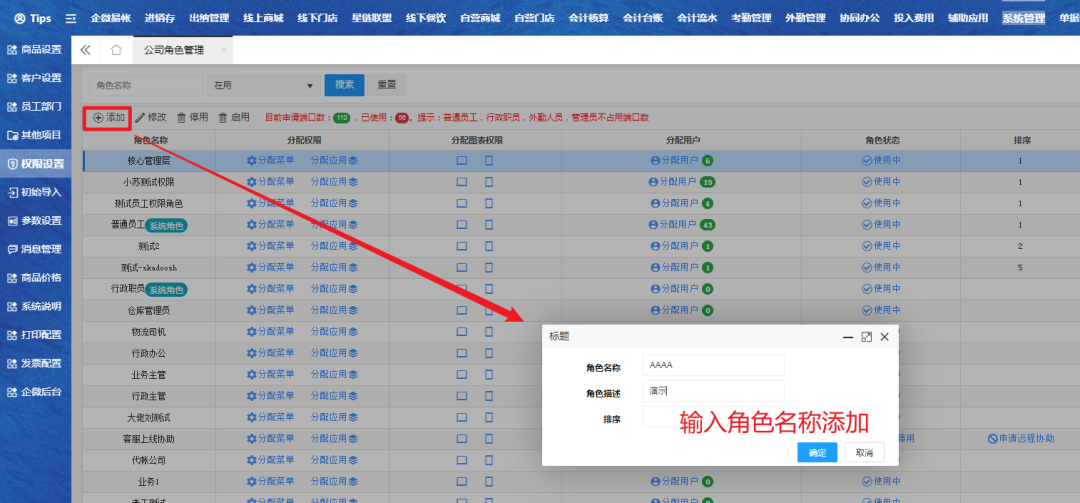
Task: Click the 启用 icon in toolbar
Action: click(223, 118)
